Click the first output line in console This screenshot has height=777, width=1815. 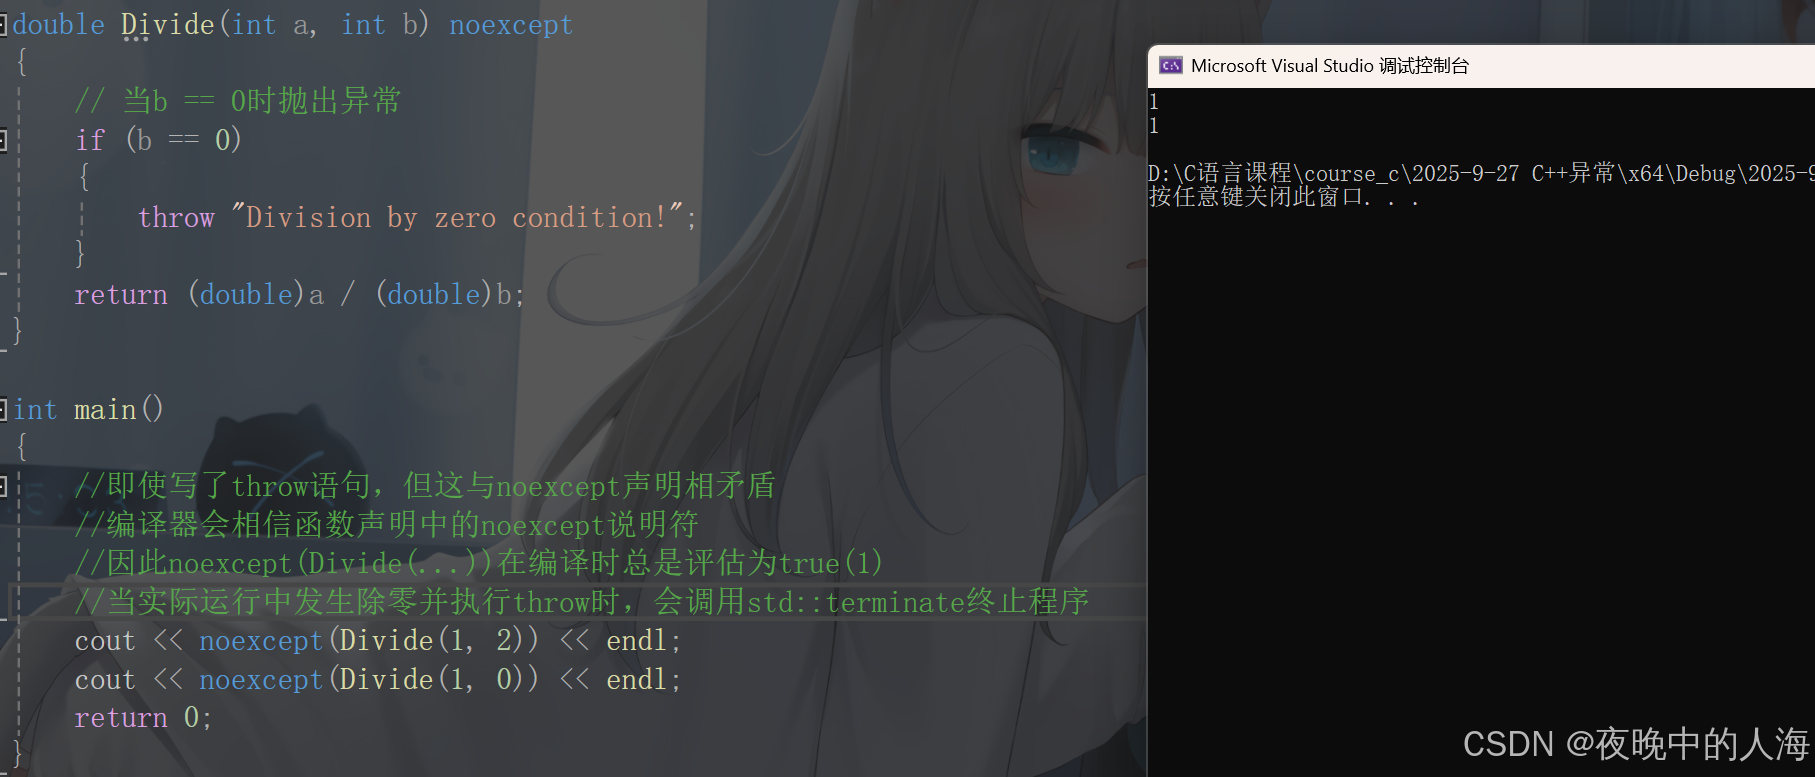coord(1154,102)
